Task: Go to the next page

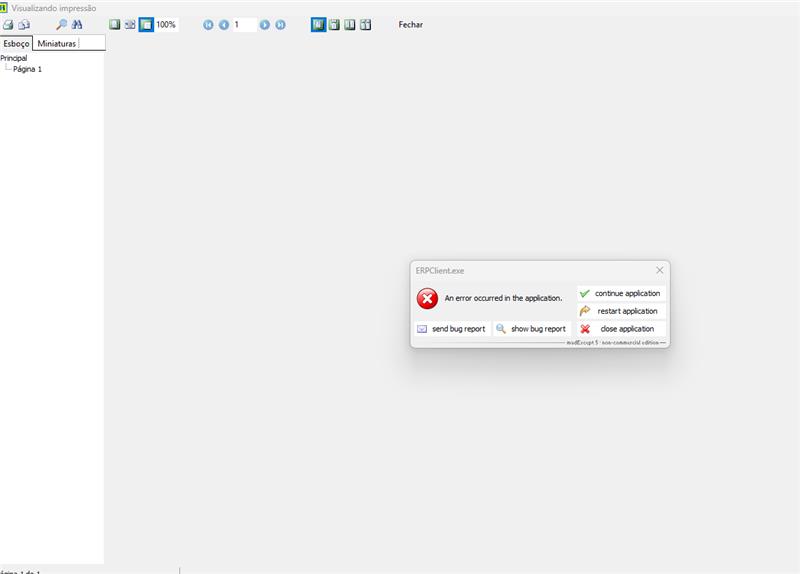Action: 265,24
